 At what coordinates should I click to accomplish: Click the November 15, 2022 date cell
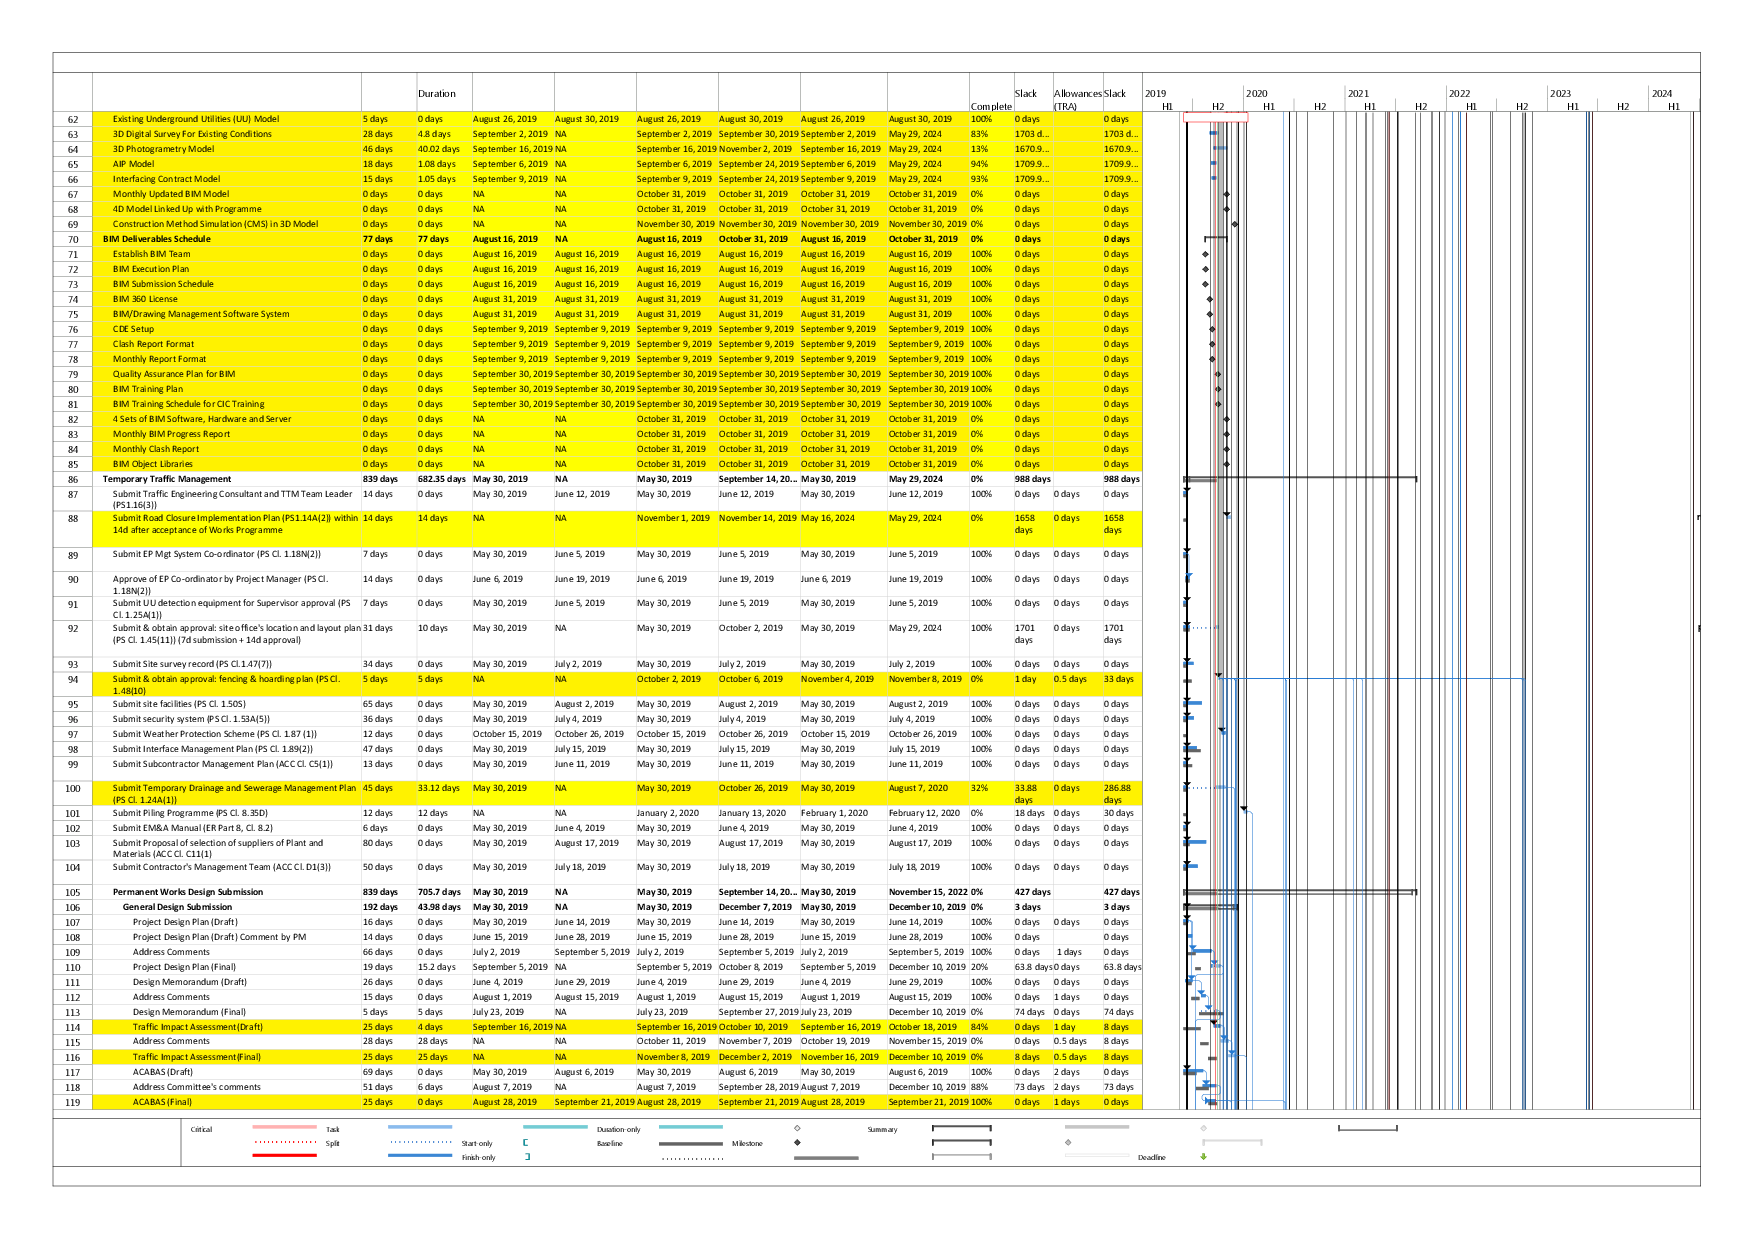point(928,892)
